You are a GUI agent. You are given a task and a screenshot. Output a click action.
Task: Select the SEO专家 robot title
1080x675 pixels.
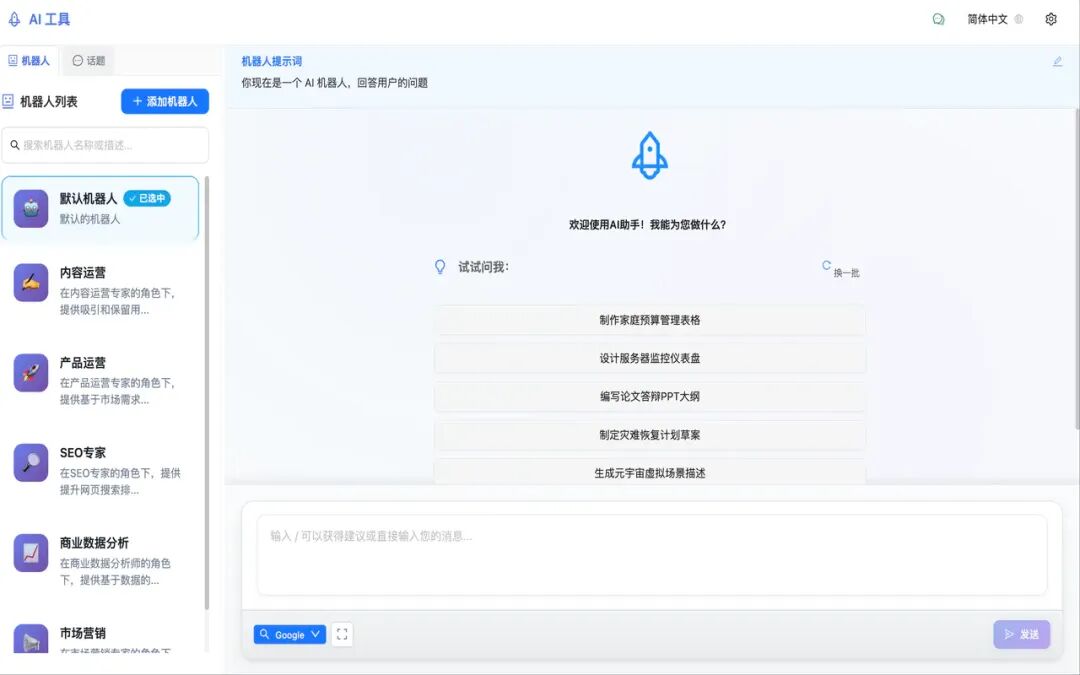point(83,453)
